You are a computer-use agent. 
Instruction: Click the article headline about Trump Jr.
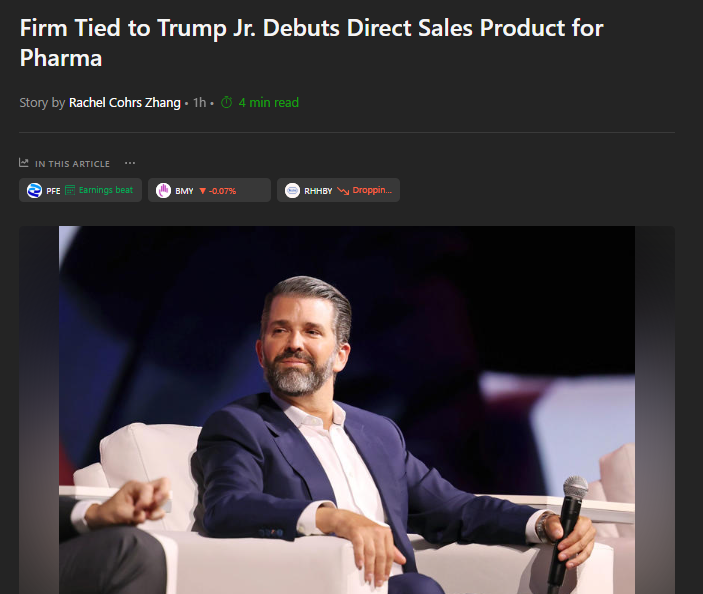[x=311, y=43]
